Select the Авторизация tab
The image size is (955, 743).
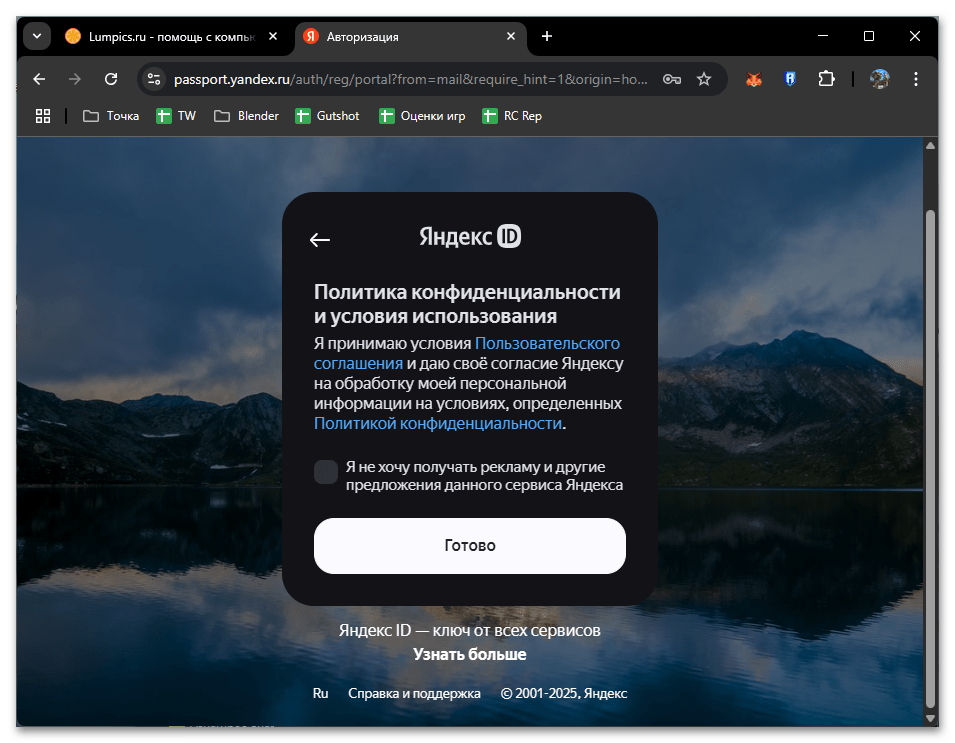pyautogui.click(x=411, y=37)
